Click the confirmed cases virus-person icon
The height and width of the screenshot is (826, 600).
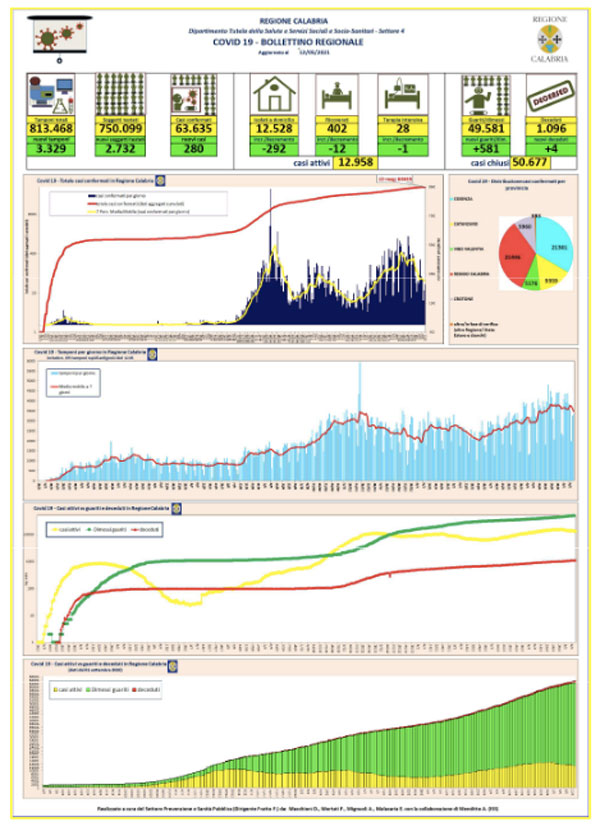click(193, 94)
